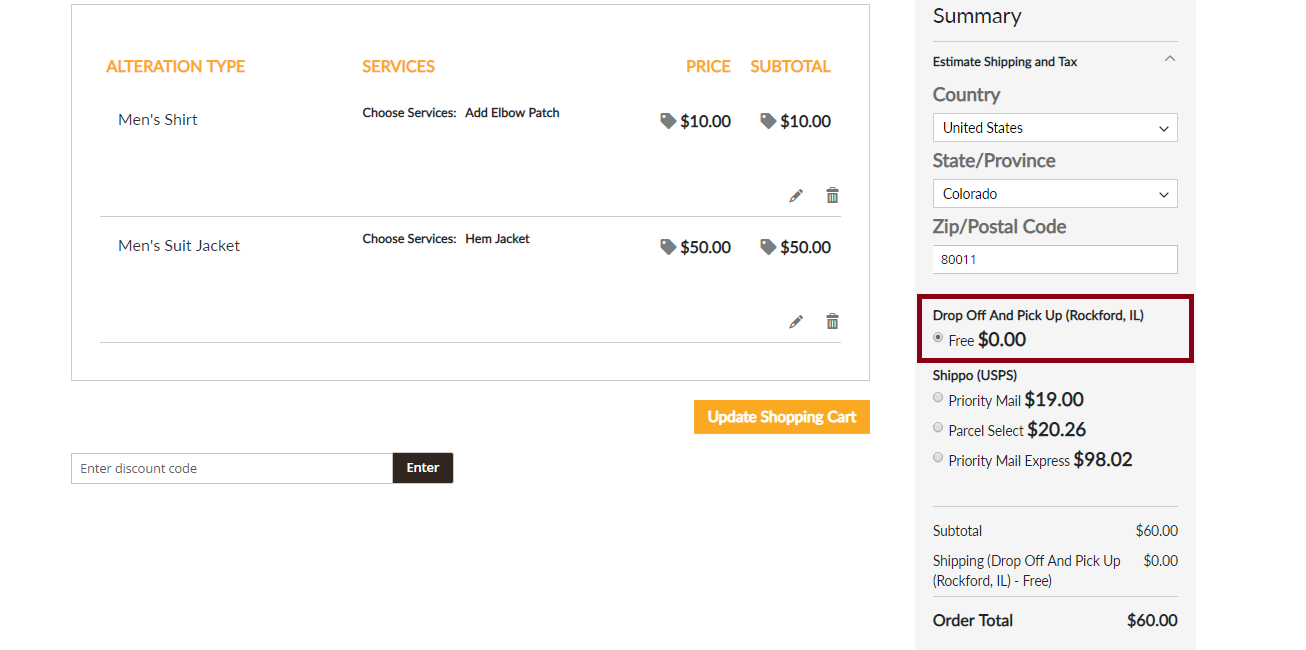
Task: Click the Enter discount code button
Action: pos(423,468)
